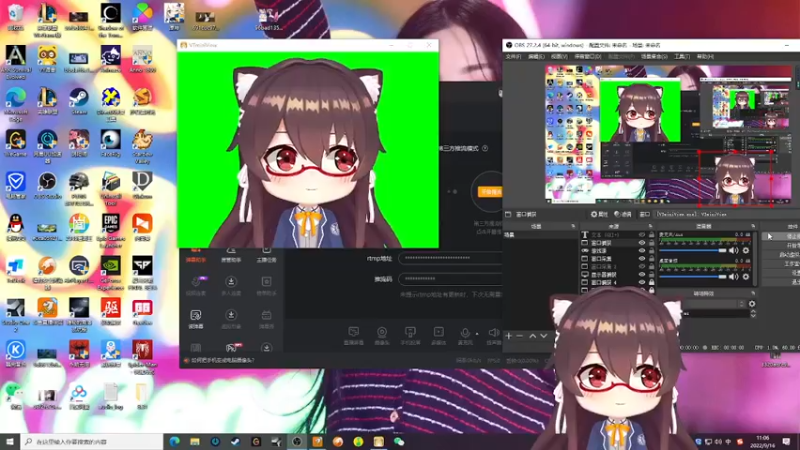Pop out the 来源 dock panel

pos(650,226)
